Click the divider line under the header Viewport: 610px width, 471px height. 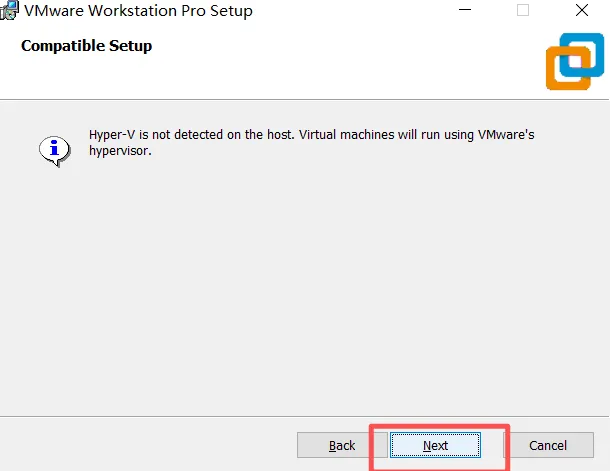(305, 100)
